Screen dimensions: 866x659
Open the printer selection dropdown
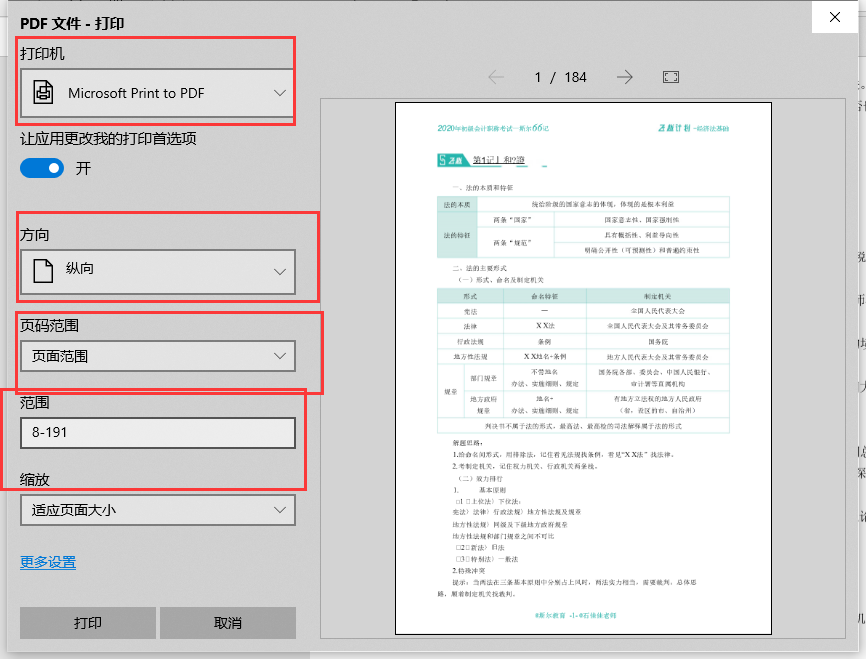pos(155,91)
